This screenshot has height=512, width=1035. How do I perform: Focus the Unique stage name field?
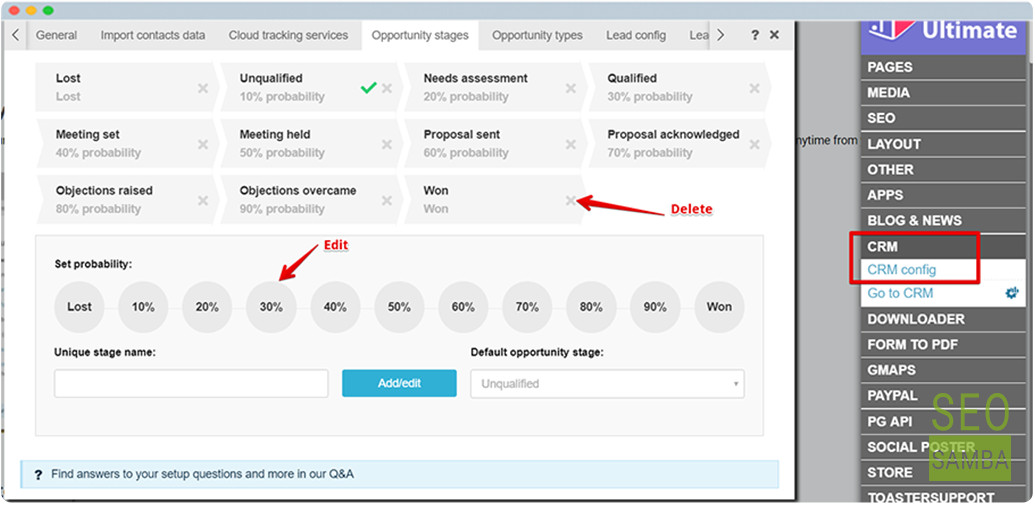pyautogui.click(x=191, y=383)
